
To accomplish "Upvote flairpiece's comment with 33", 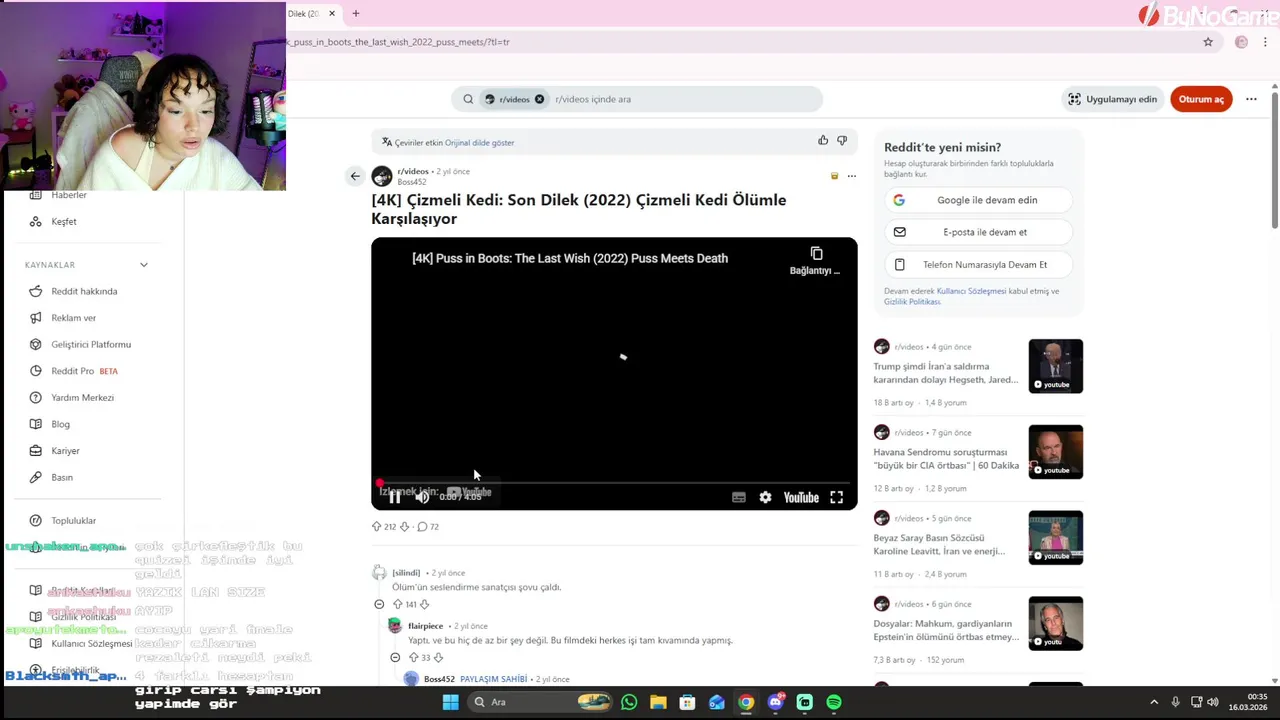I will (x=413, y=657).
